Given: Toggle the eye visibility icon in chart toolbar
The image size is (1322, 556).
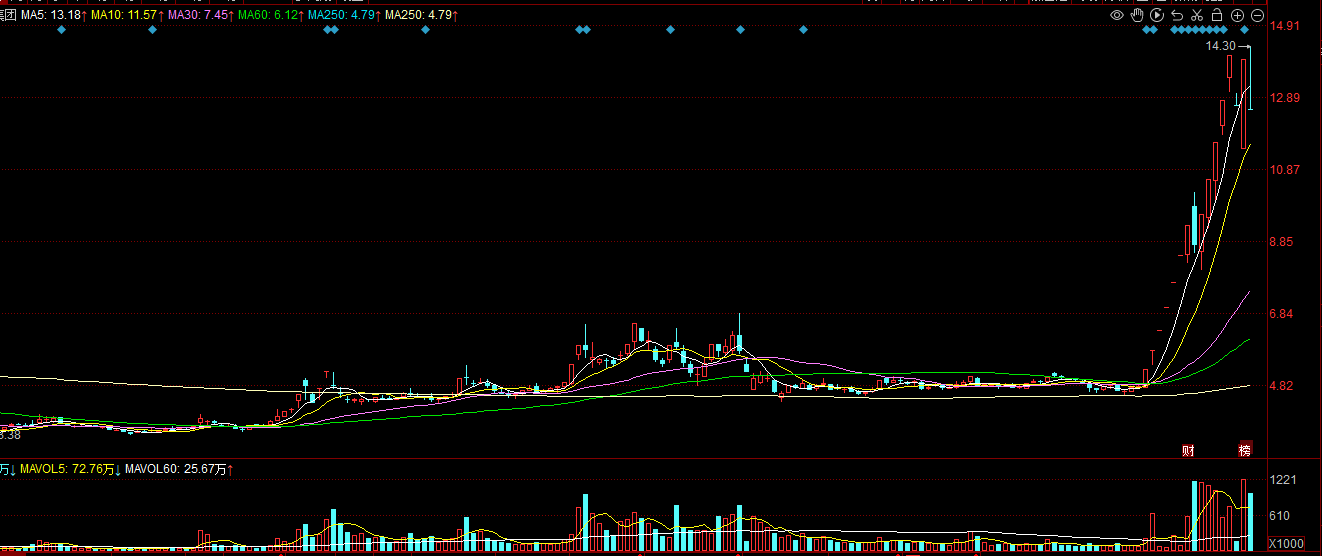Looking at the screenshot, I should (x=1117, y=15).
